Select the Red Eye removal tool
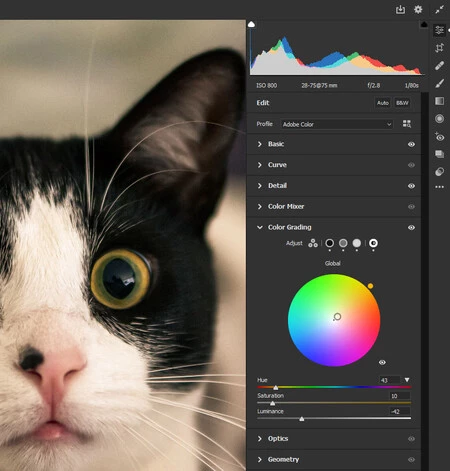Screen dimensions: 450x471 click(439, 137)
